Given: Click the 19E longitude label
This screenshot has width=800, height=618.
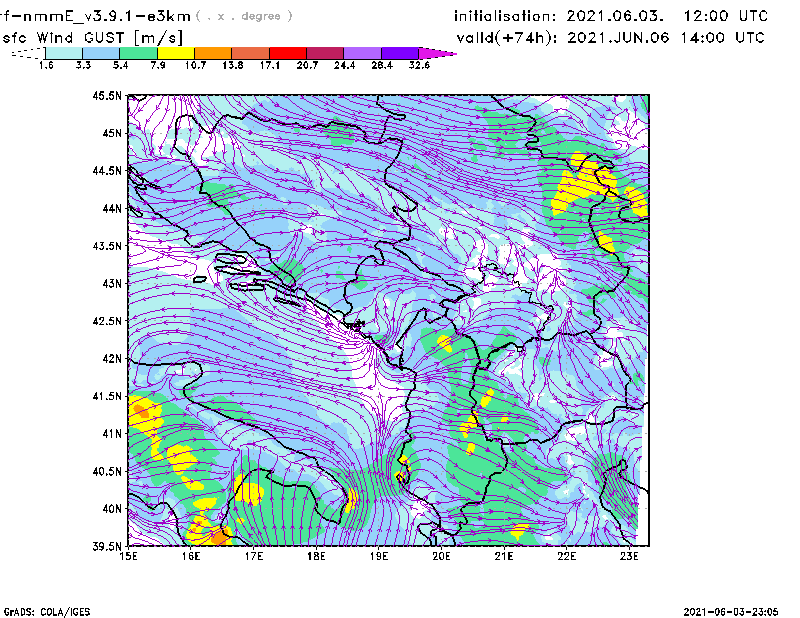Looking at the screenshot, I should (379, 556).
